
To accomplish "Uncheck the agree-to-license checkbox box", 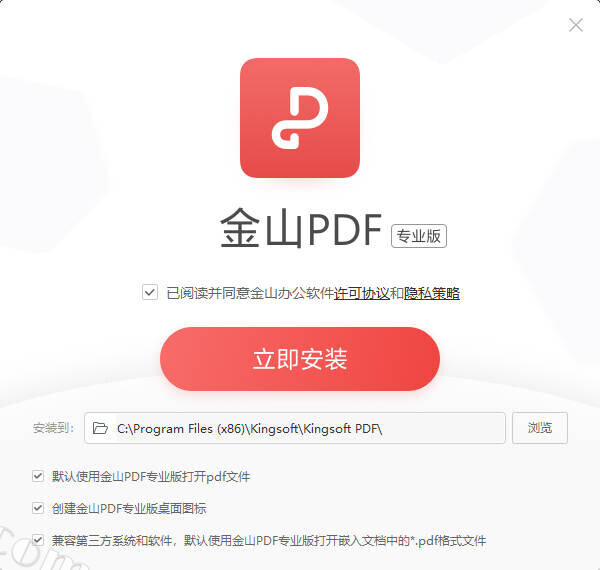I will pyautogui.click(x=150, y=292).
